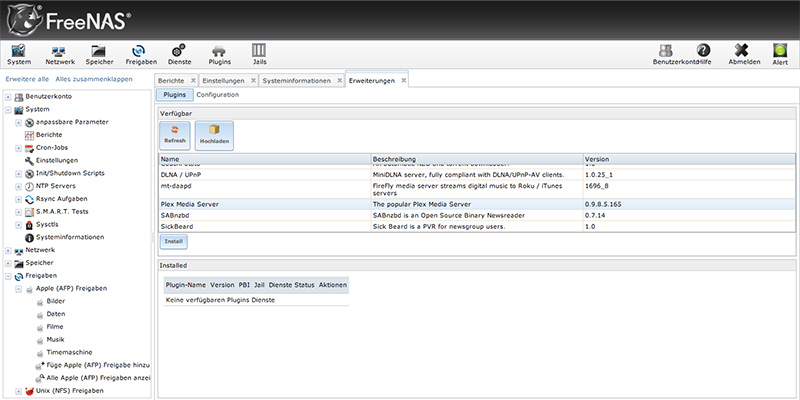Expand Init/Shutdown Scripts node
The height and width of the screenshot is (400, 800).
(18, 173)
